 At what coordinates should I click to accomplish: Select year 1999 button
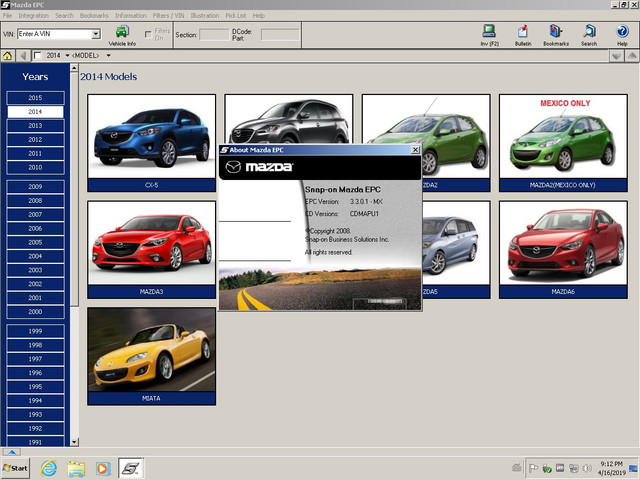pos(35,331)
